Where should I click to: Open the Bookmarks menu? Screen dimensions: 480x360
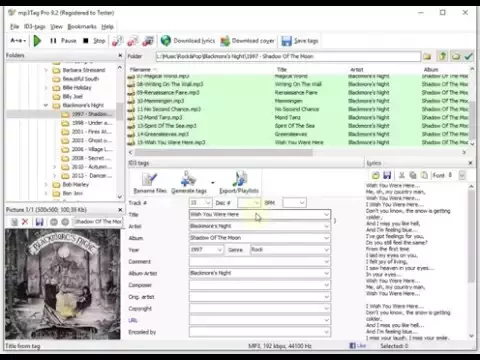(x=82, y=27)
